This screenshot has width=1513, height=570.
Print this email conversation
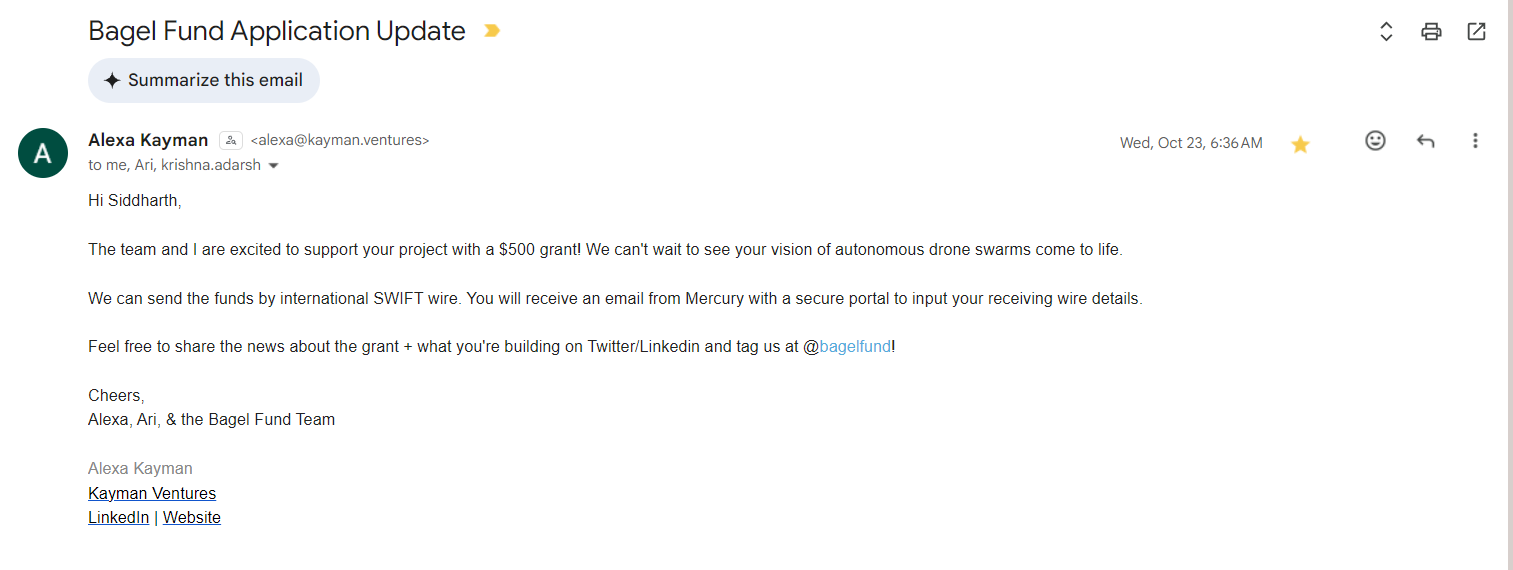[x=1431, y=31]
